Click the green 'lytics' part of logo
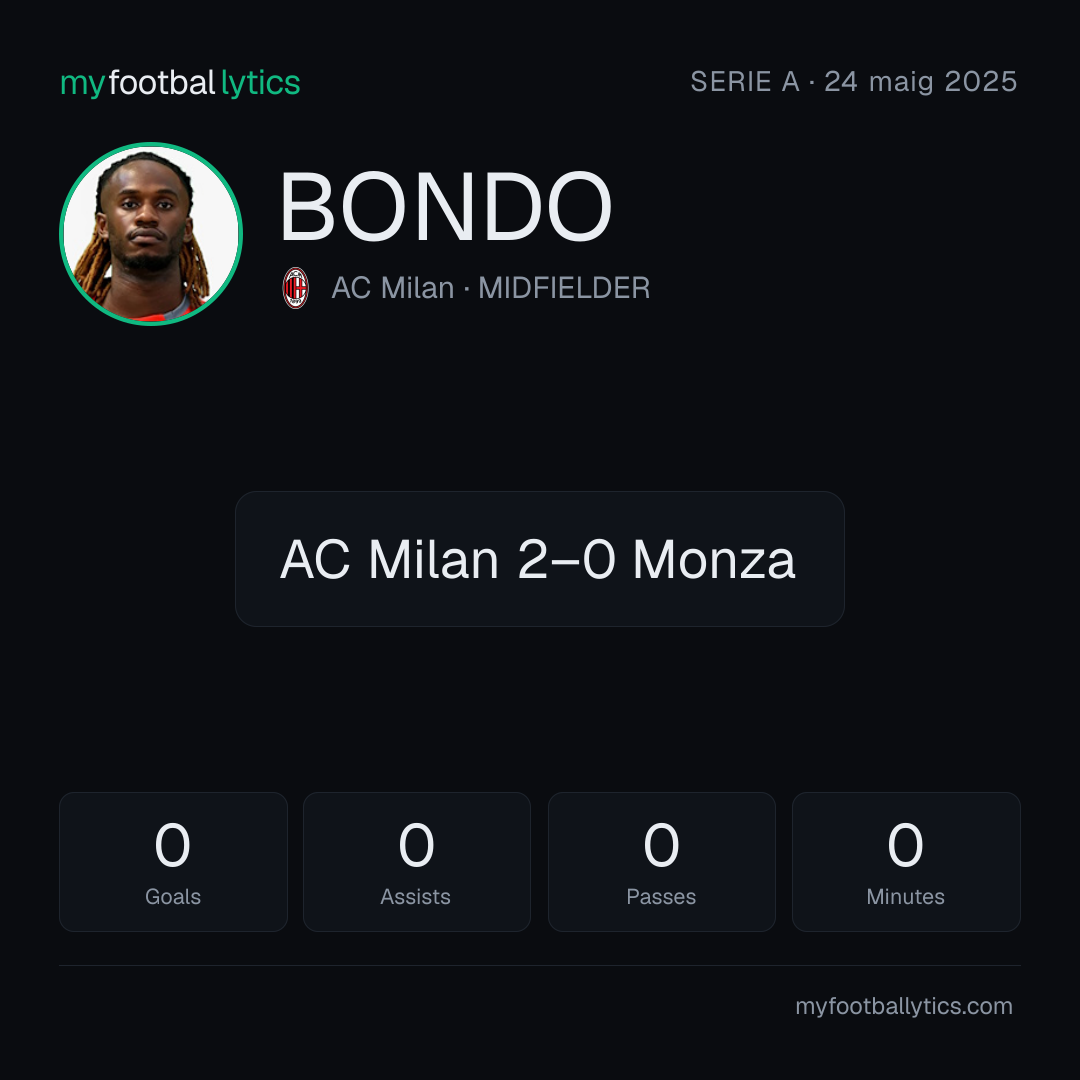The image size is (1080, 1080). click(x=260, y=83)
